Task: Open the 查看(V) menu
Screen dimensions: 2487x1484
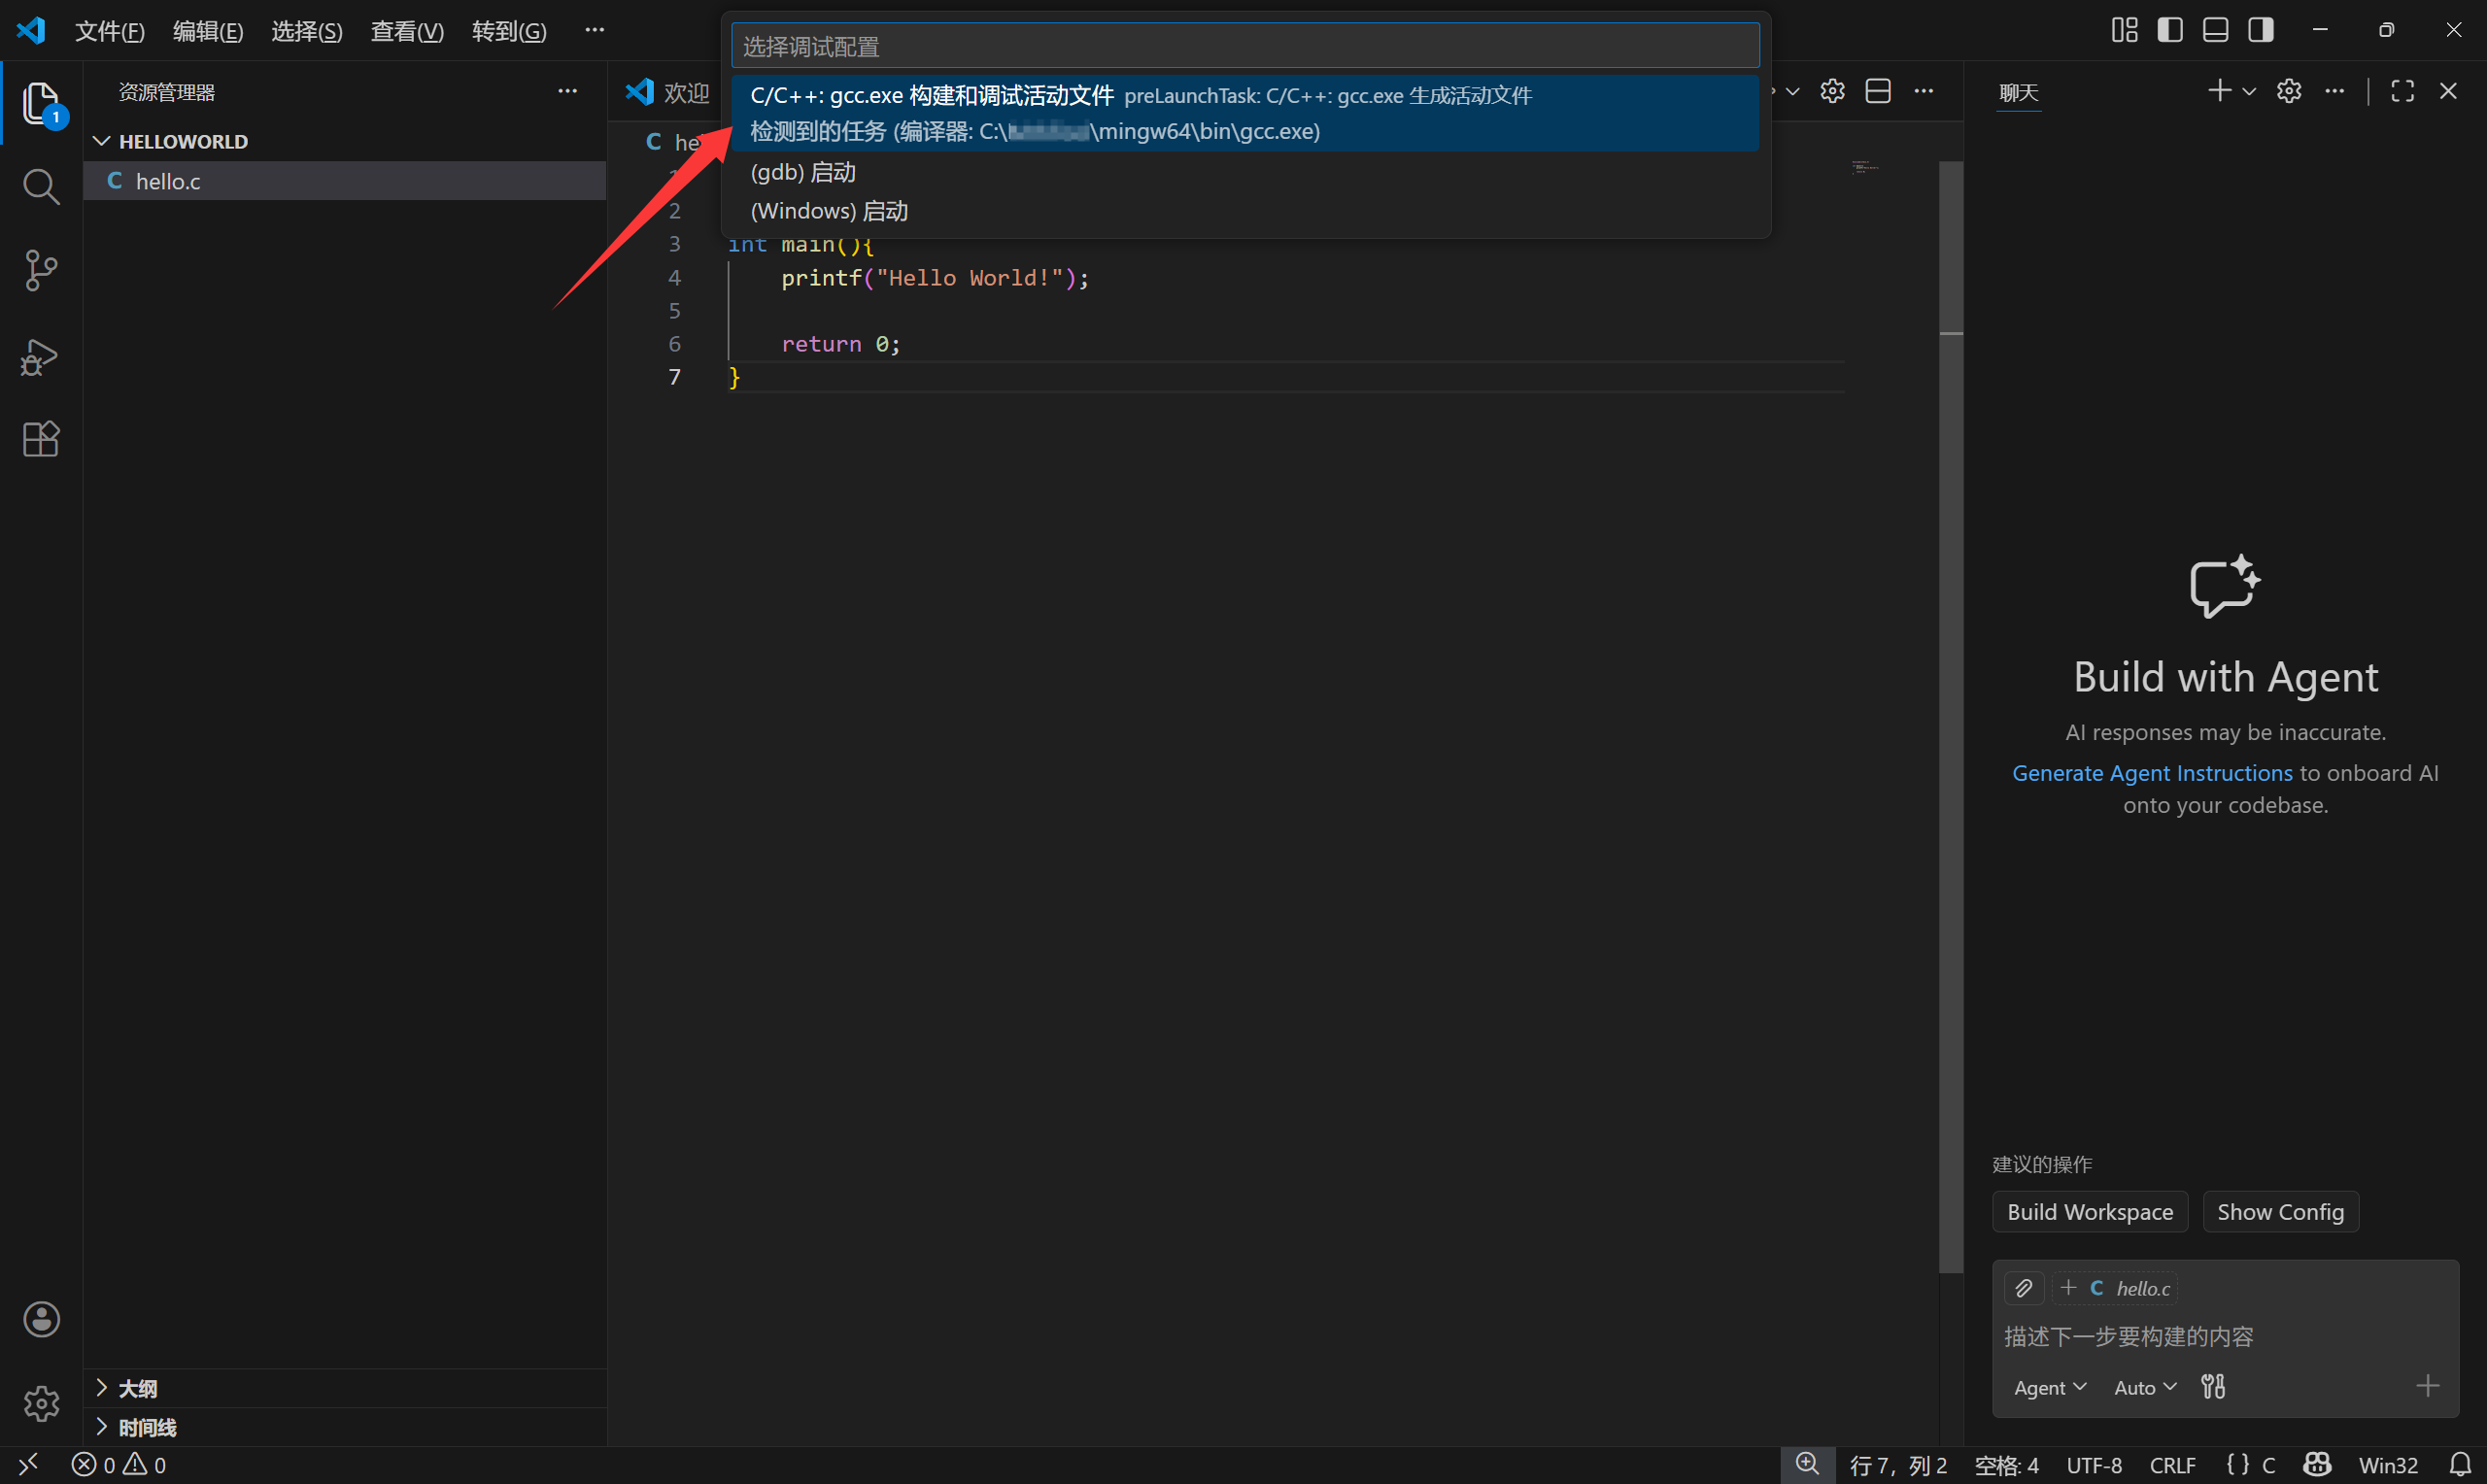Action: click(407, 31)
